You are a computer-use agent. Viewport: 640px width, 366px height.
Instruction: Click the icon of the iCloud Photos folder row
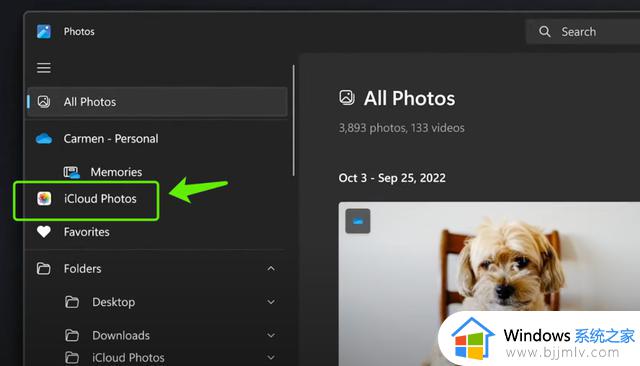coord(72,357)
